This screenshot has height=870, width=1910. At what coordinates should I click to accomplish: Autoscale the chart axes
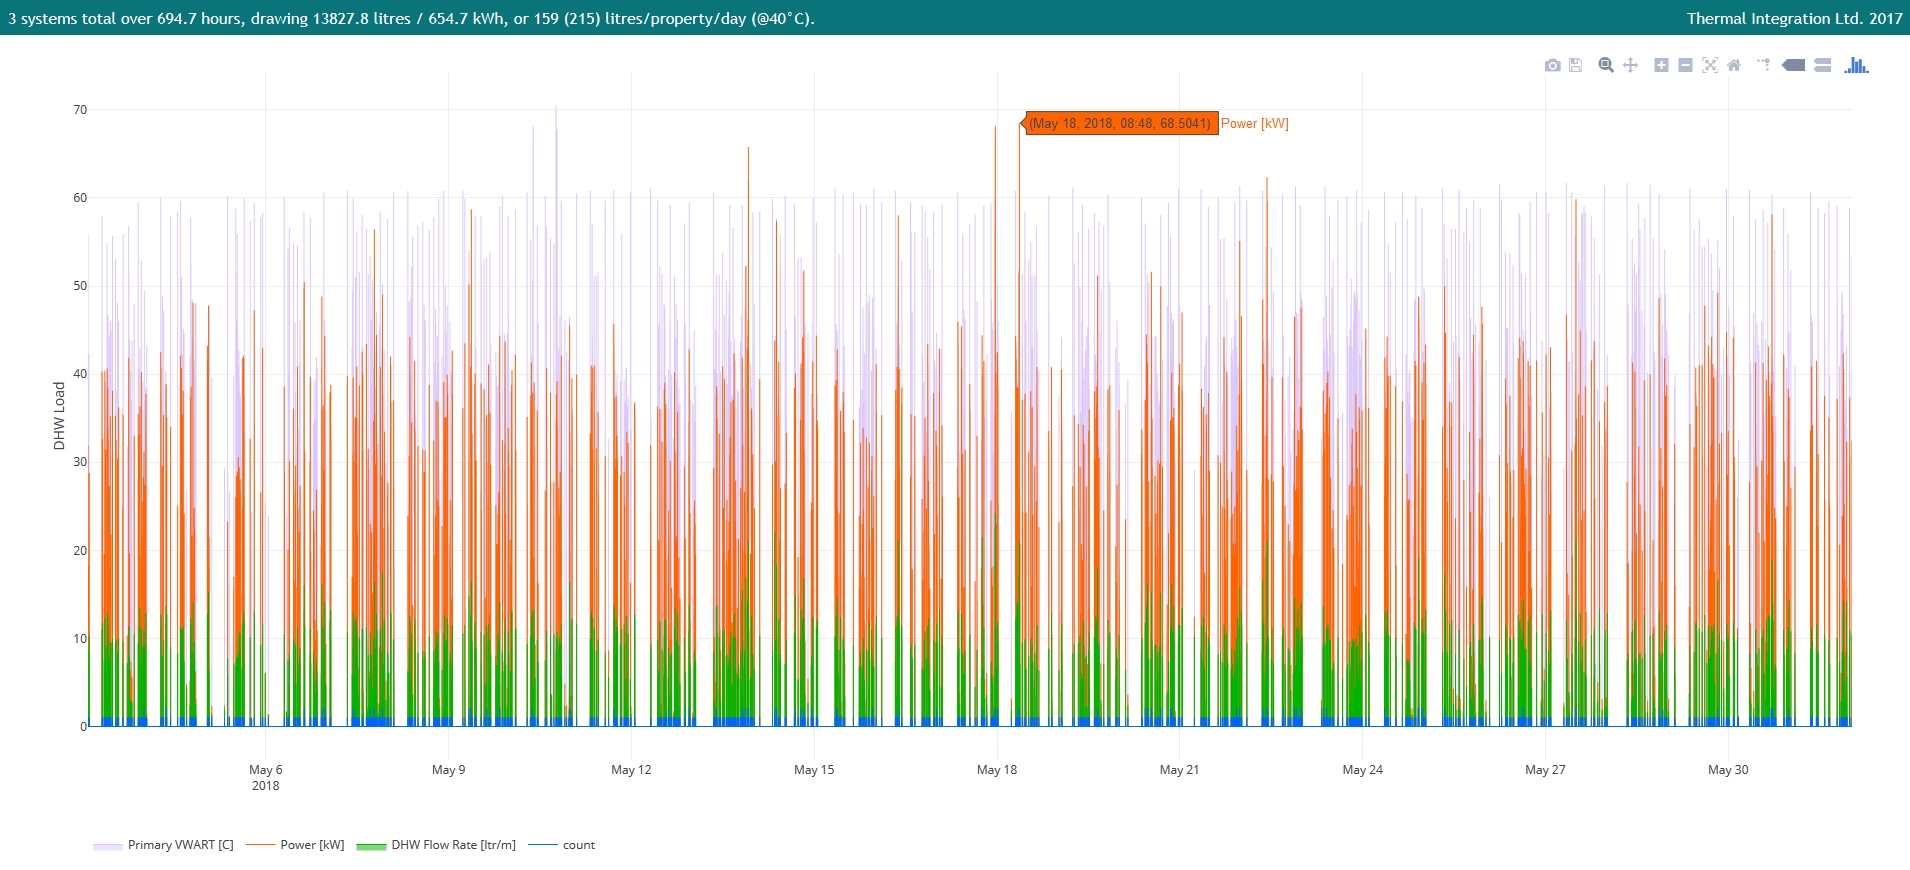click(1710, 65)
